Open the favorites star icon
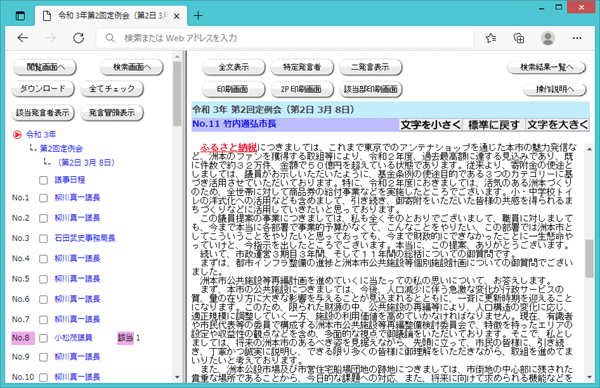Viewport: 600px width, 388px height. [x=491, y=38]
